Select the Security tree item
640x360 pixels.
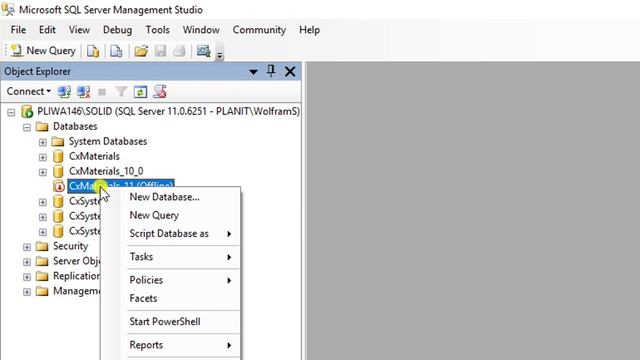[70, 246]
